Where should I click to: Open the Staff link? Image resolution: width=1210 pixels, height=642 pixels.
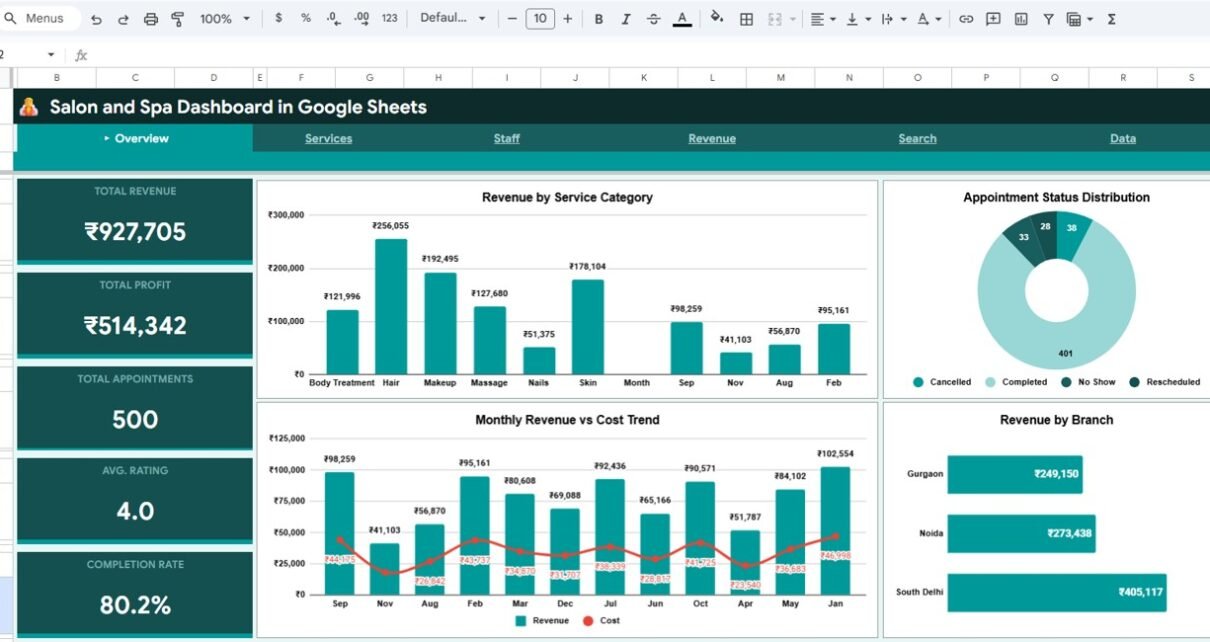[x=506, y=139]
